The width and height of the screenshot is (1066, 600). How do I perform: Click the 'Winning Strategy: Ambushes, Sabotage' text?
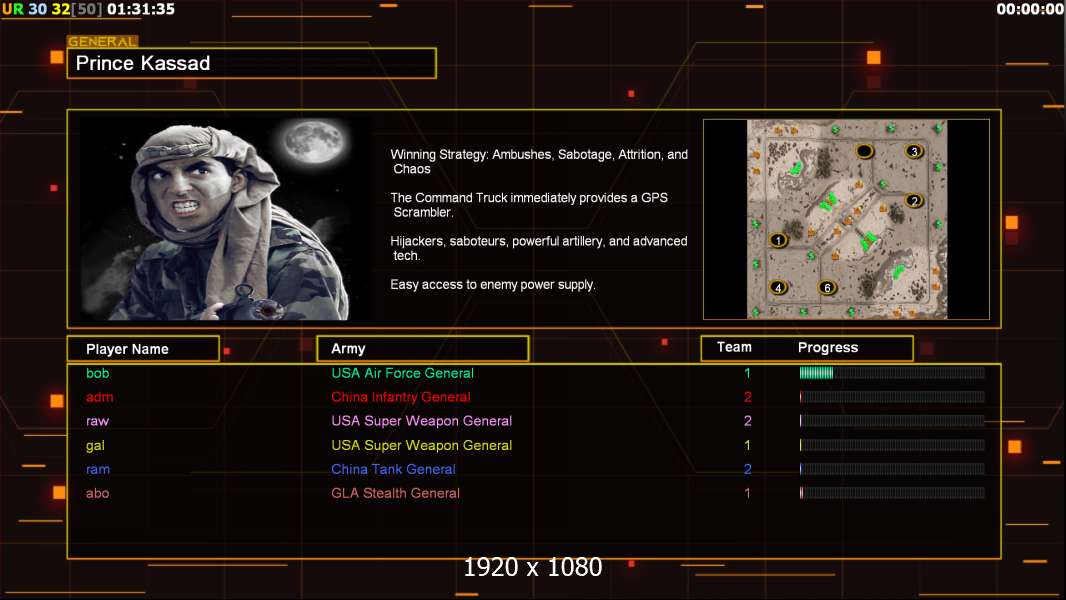[539, 162]
